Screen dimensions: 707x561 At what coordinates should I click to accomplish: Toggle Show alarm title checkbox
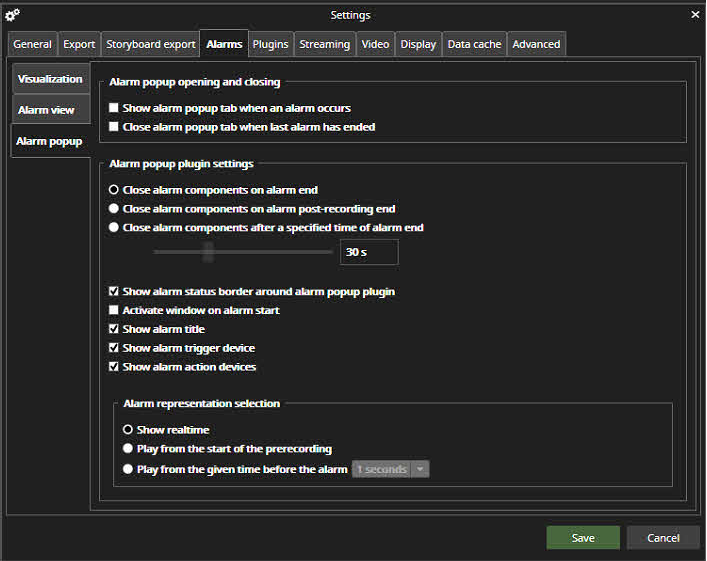coord(114,329)
